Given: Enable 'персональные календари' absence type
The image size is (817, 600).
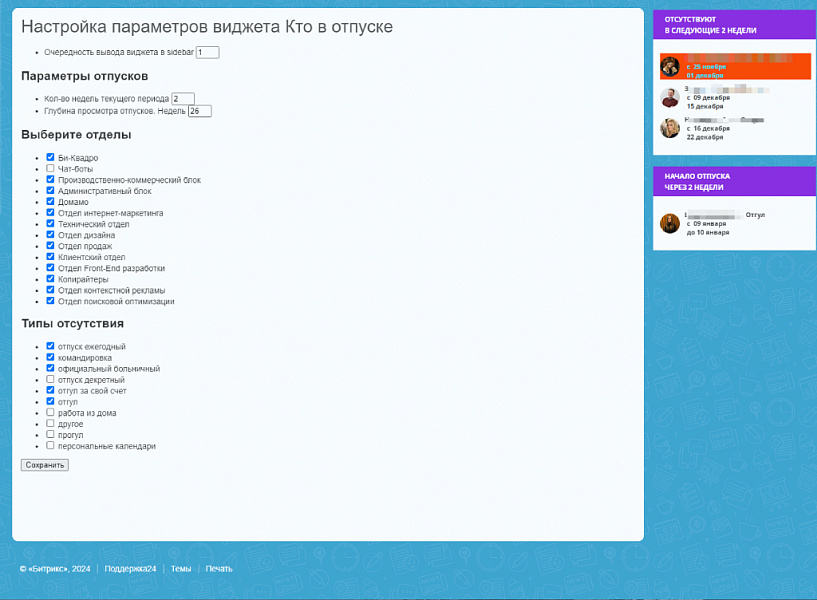Looking at the screenshot, I should [48, 445].
